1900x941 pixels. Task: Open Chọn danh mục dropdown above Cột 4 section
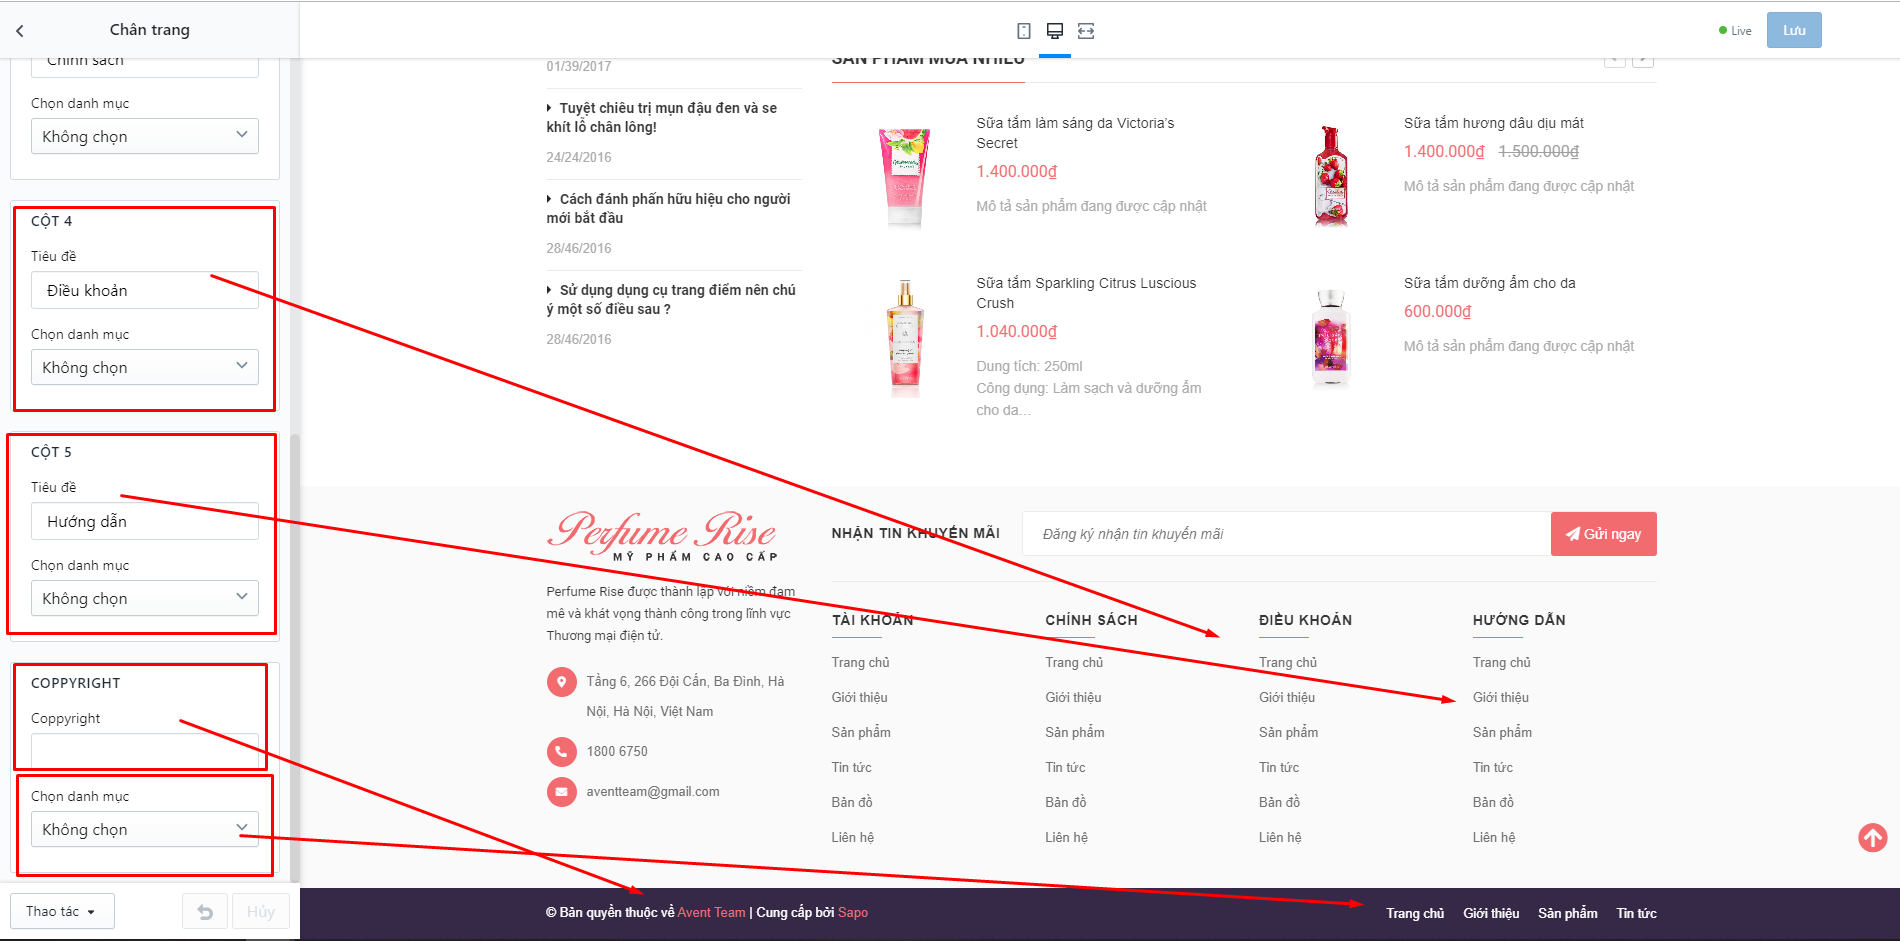point(145,136)
